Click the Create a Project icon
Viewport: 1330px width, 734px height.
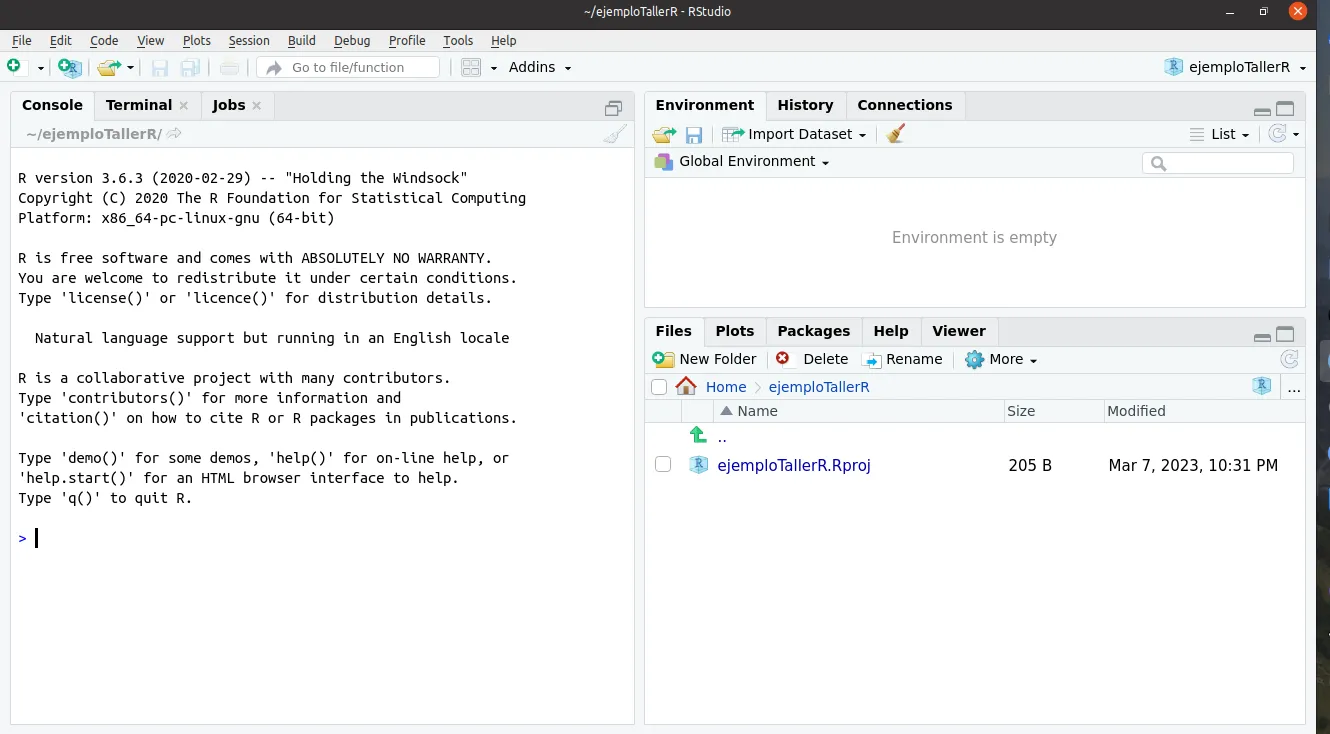point(69,67)
